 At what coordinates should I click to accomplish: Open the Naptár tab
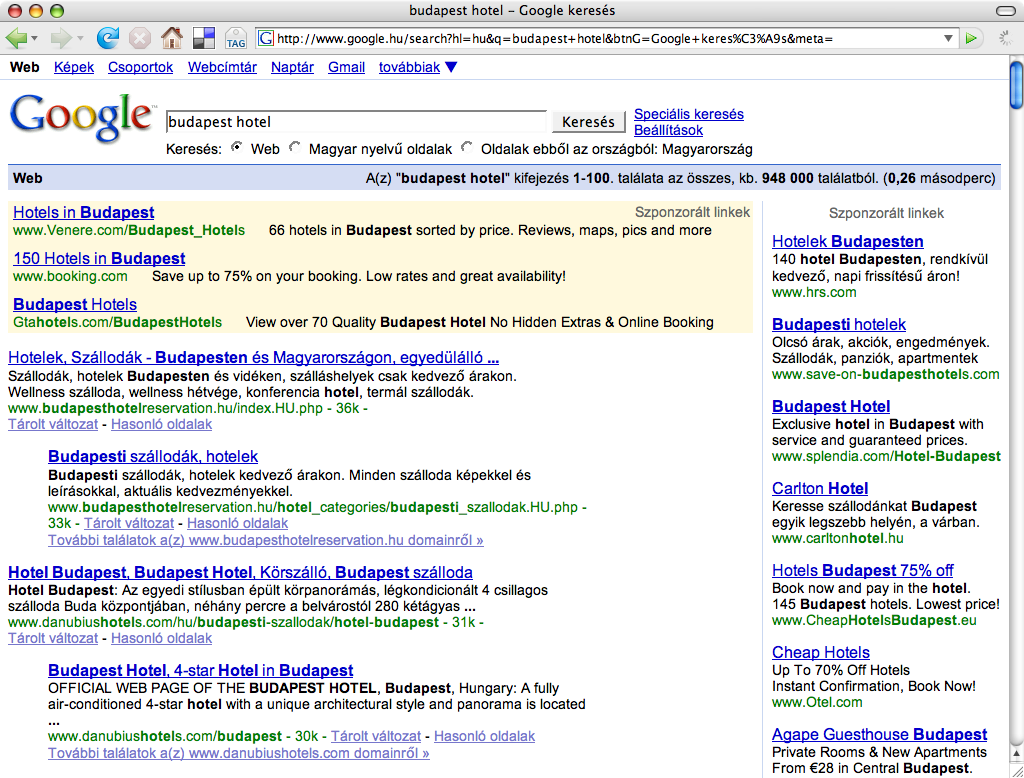[292, 67]
